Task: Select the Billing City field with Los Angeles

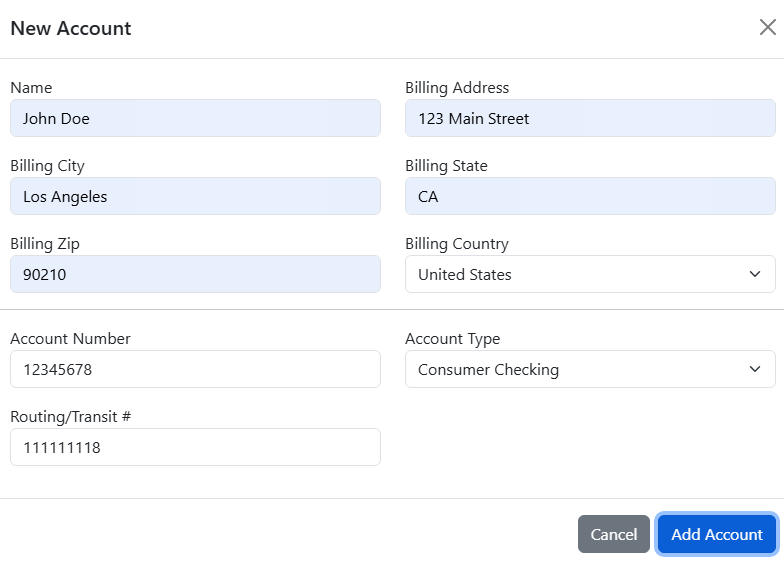Action: tap(195, 196)
